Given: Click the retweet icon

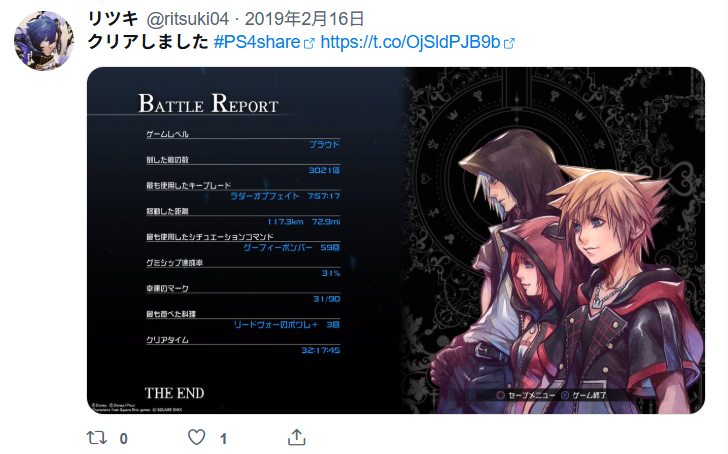Looking at the screenshot, I should click(x=97, y=438).
